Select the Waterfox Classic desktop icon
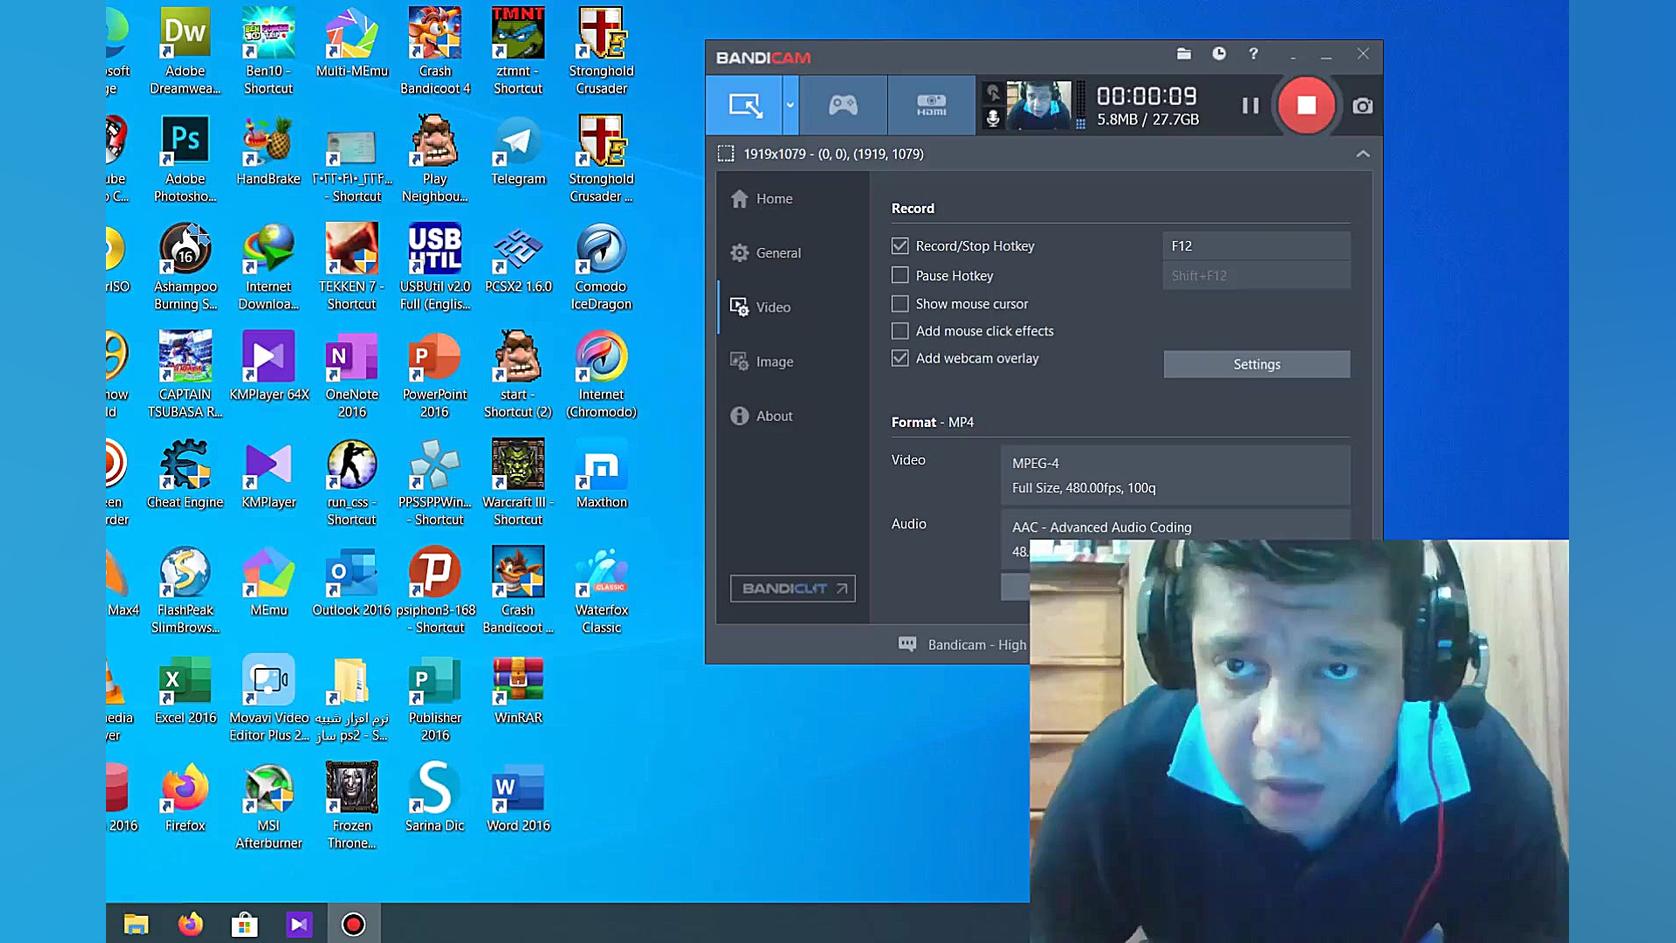Image resolution: width=1676 pixels, height=943 pixels. (601, 591)
